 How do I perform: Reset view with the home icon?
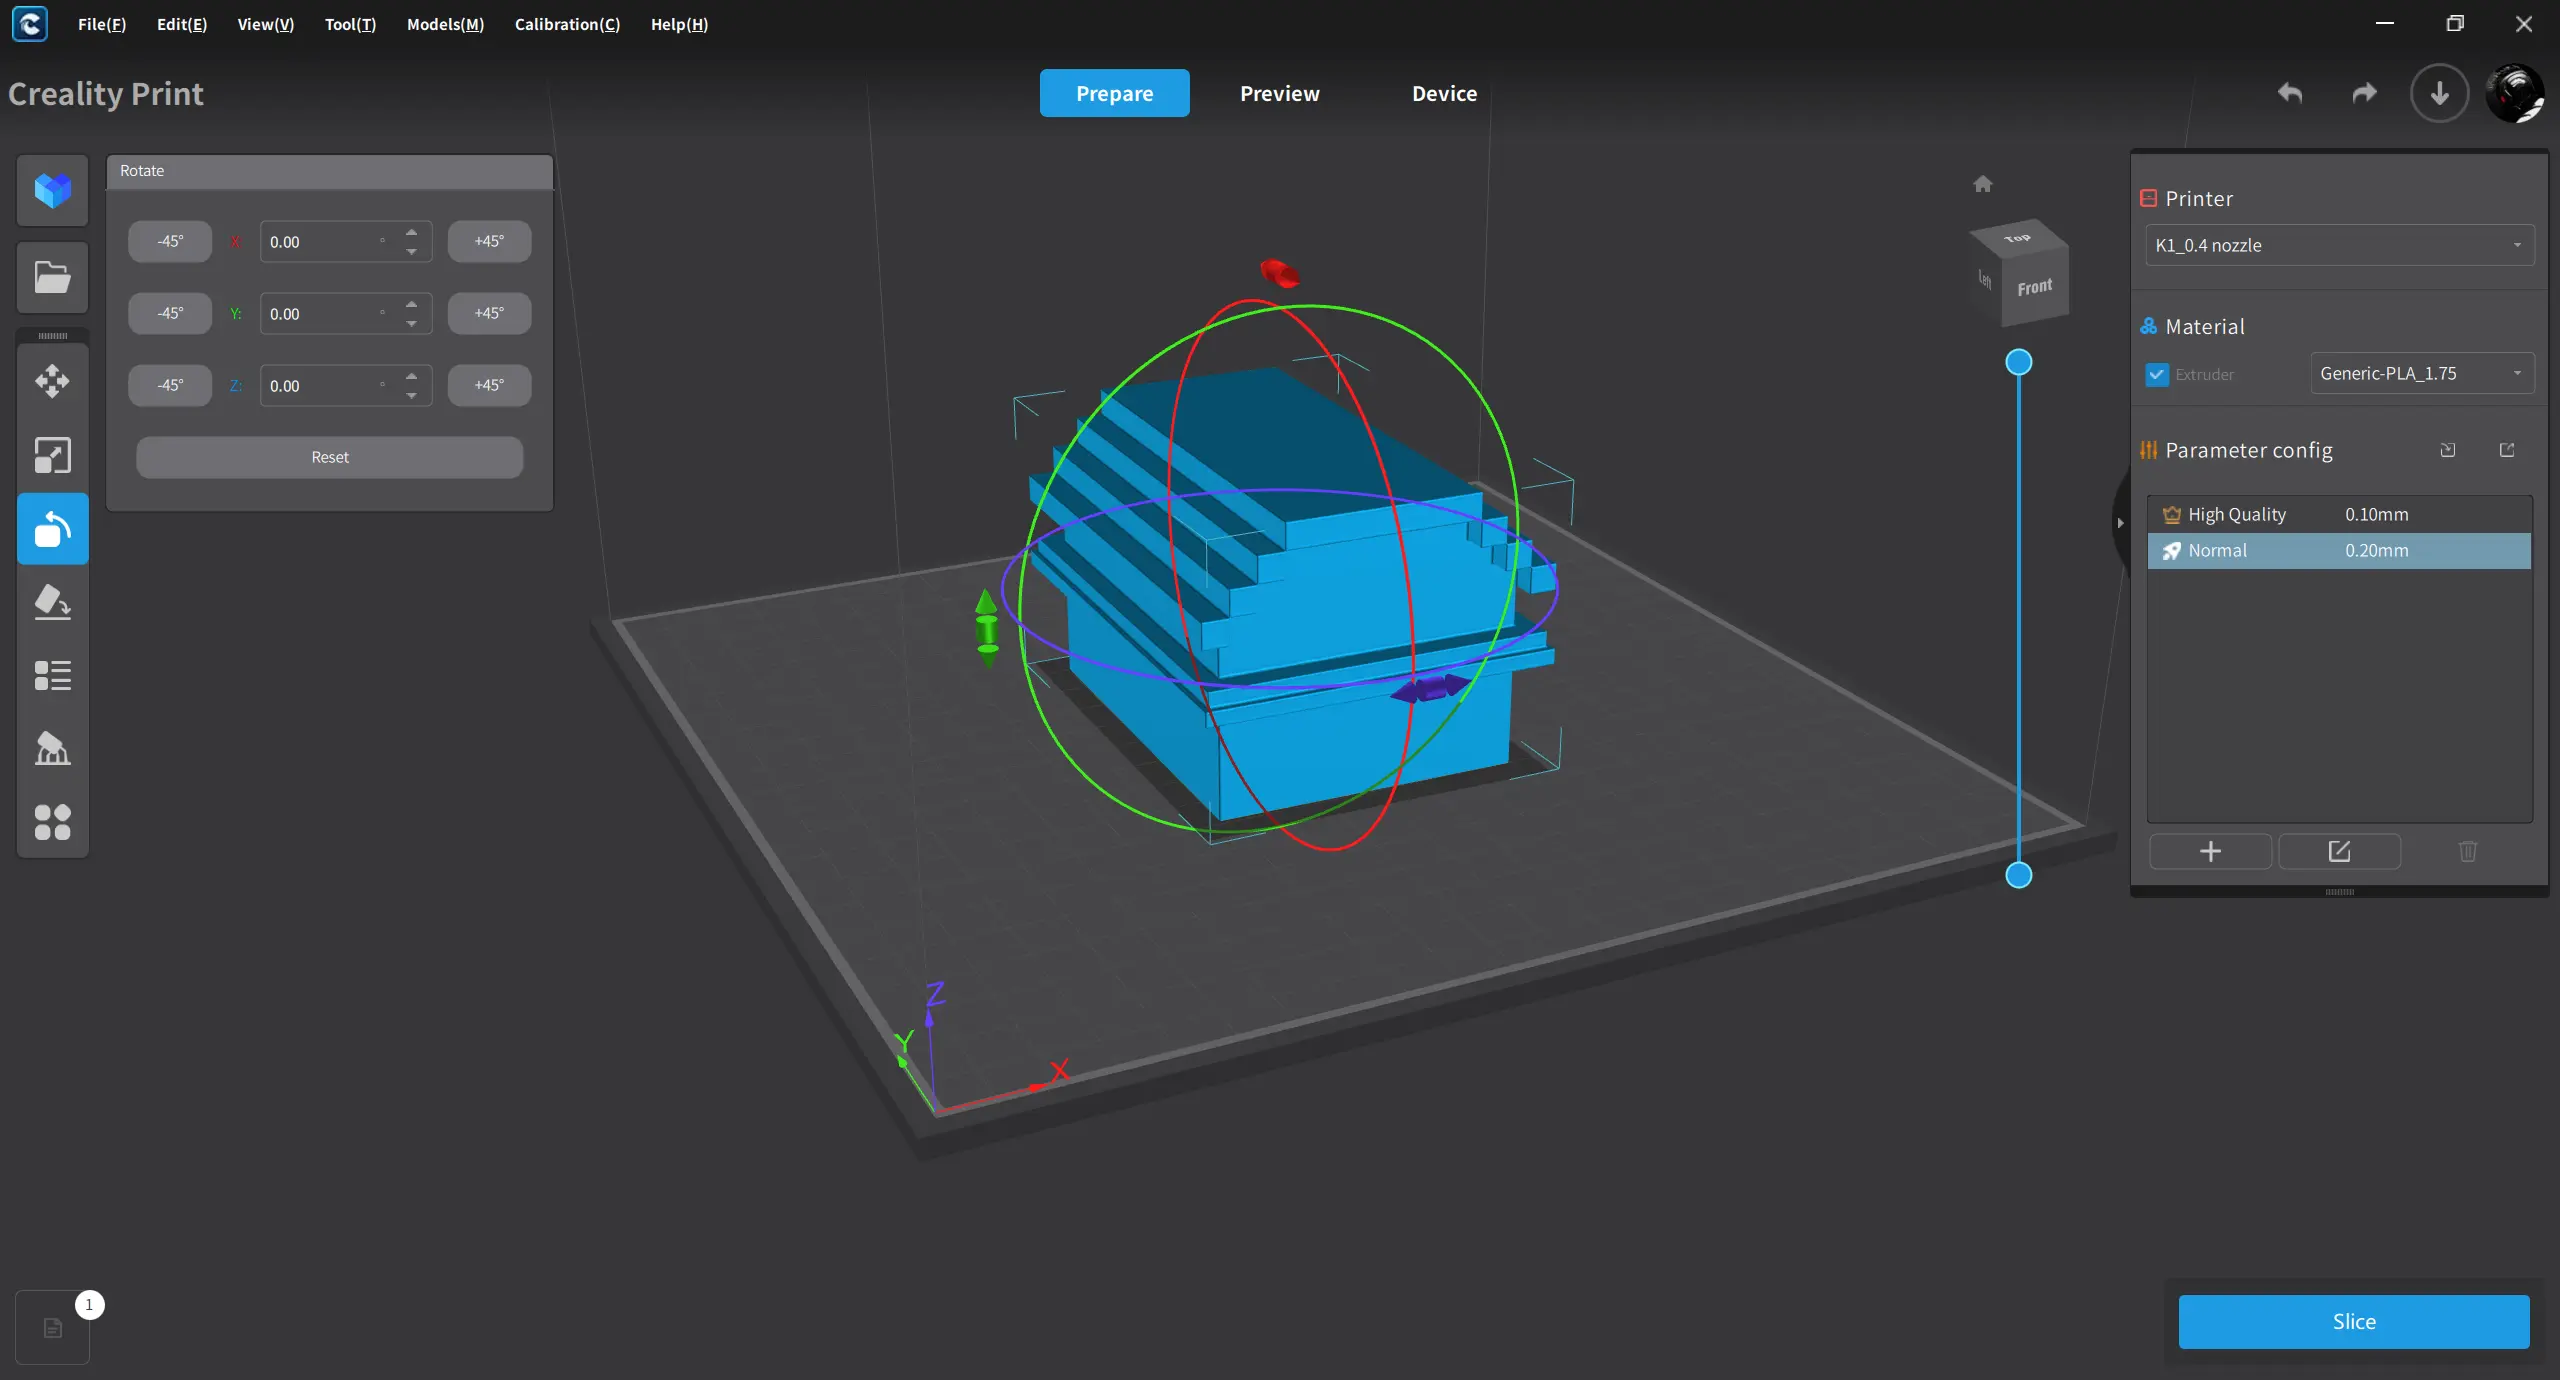tap(1983, 184)
